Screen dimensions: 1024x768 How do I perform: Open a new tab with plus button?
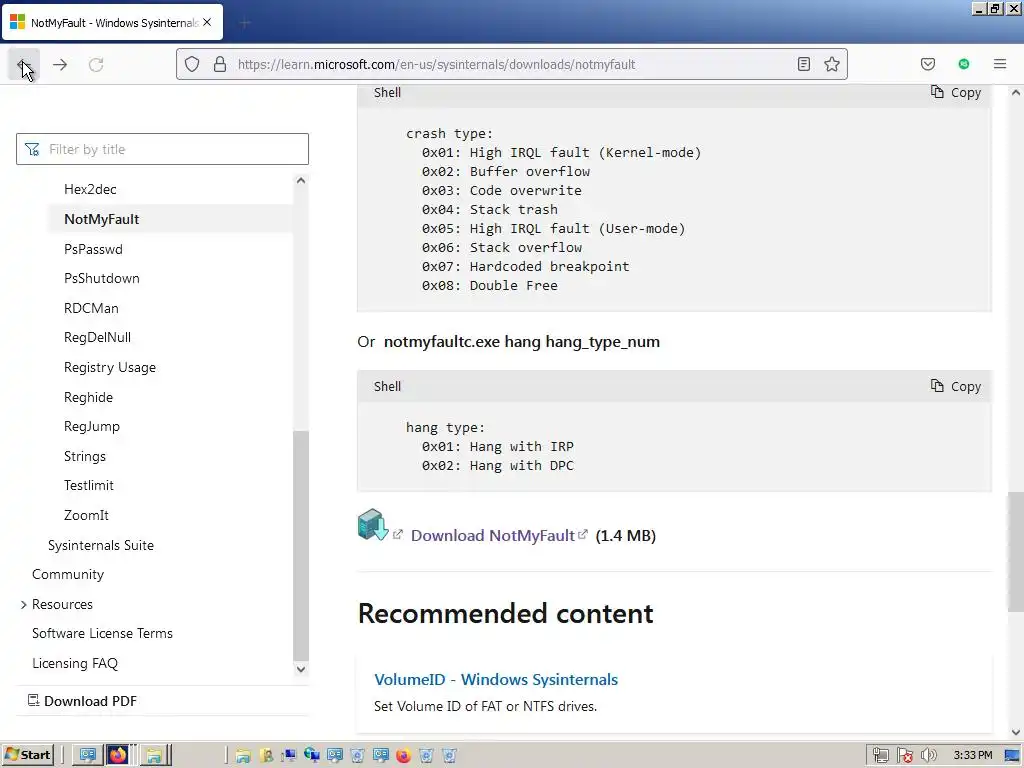pyautogui.click(x=245, y=23)
